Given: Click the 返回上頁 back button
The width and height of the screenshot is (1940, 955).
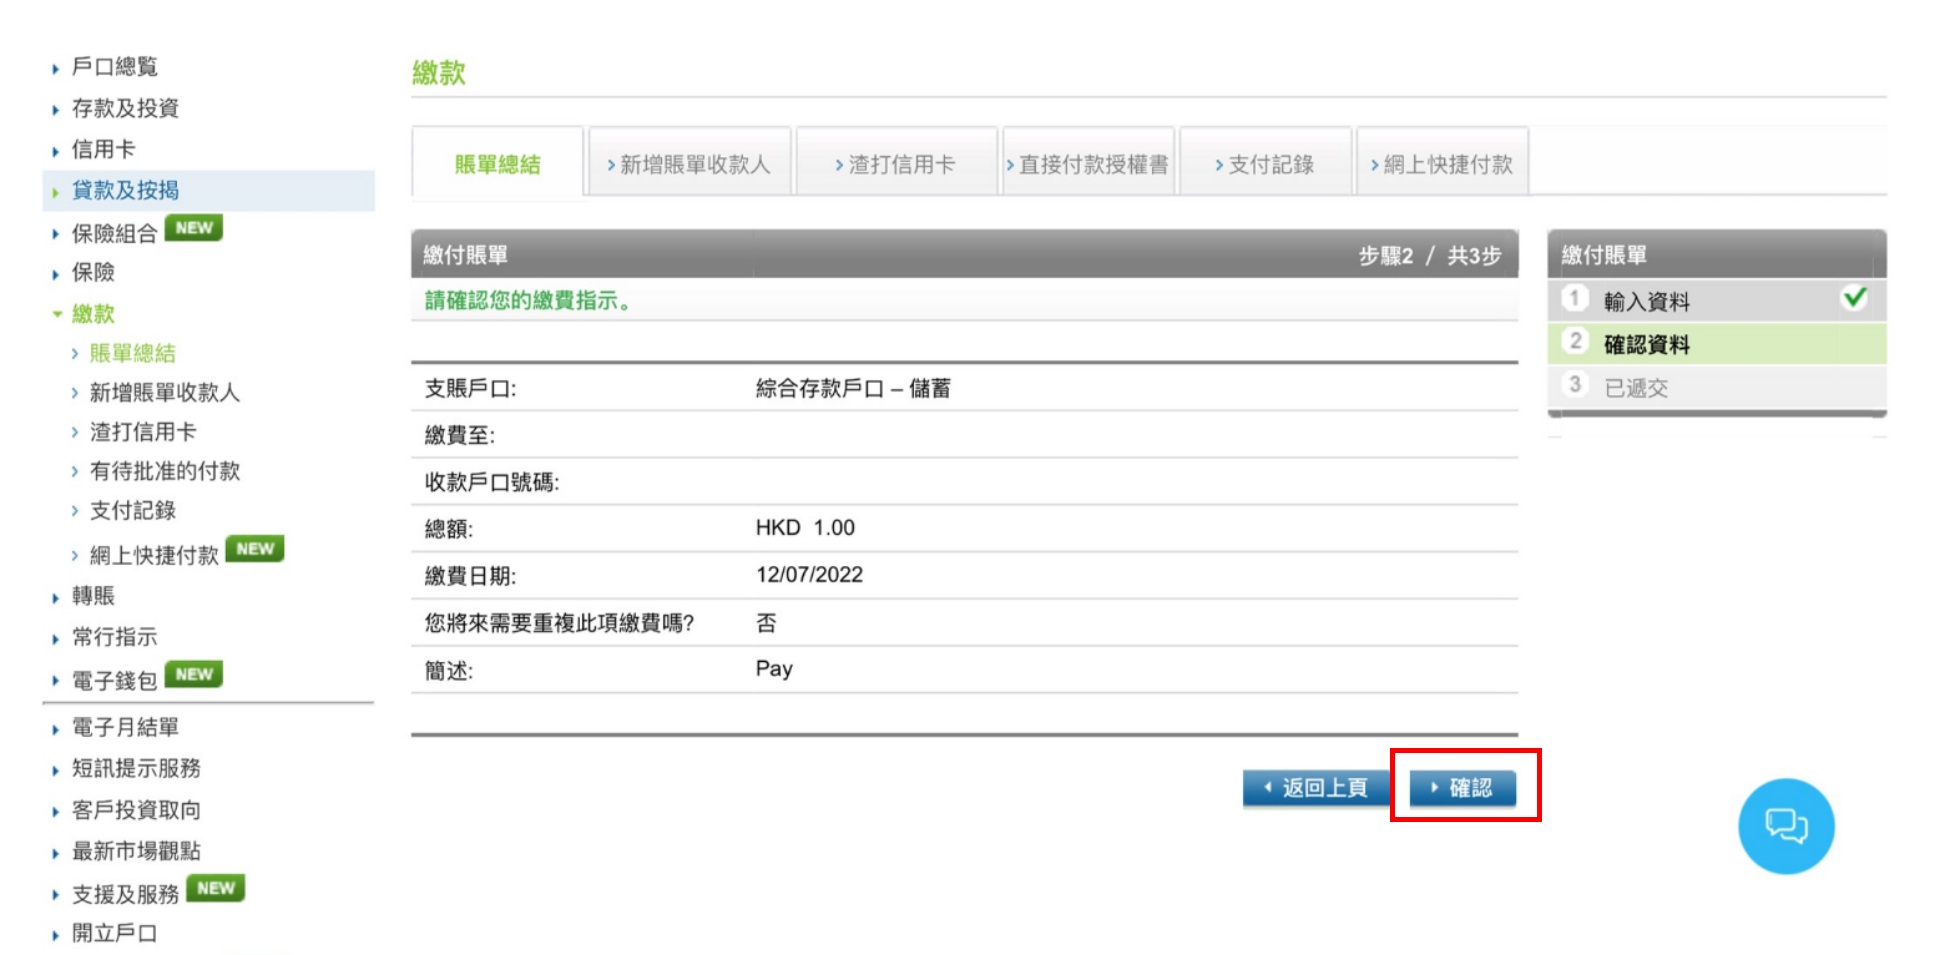Looking at the screenshot, I should (x=1314, y=789).
